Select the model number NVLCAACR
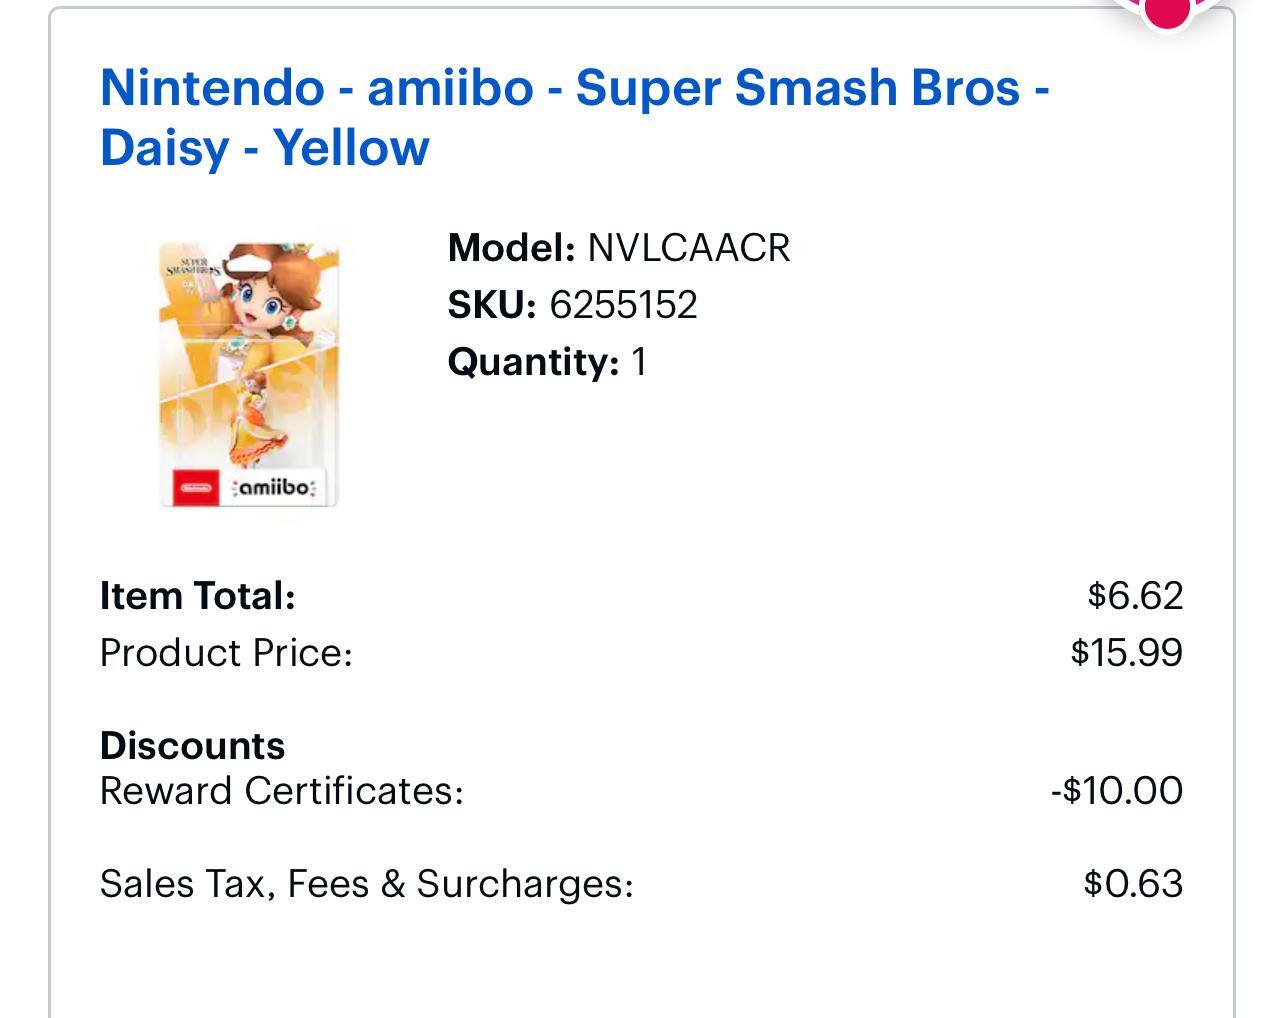This screenshot has height=1018, width=1268. (x=688, y=248)
